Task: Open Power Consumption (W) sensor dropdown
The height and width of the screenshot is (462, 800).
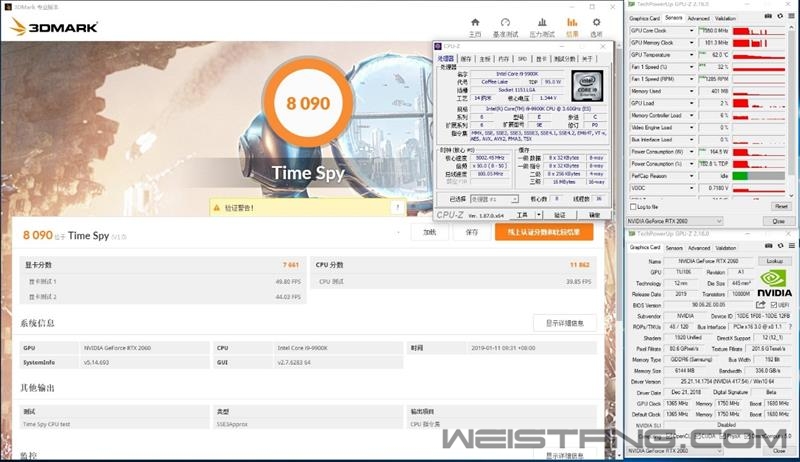Action: click(x=692, y=152)
